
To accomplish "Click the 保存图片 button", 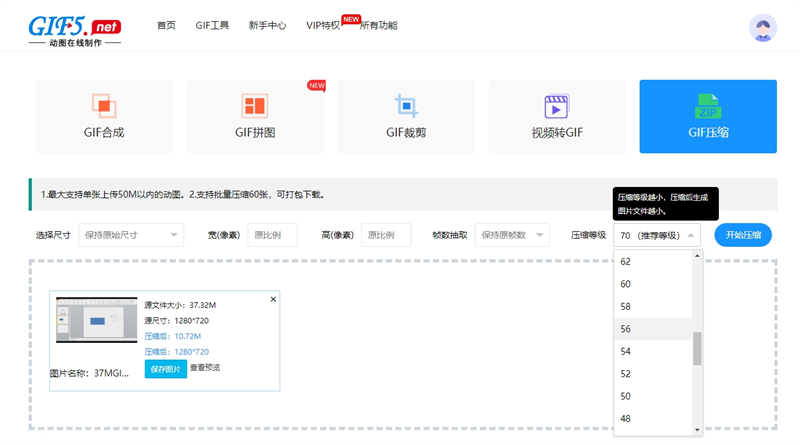I will point(166,369).
